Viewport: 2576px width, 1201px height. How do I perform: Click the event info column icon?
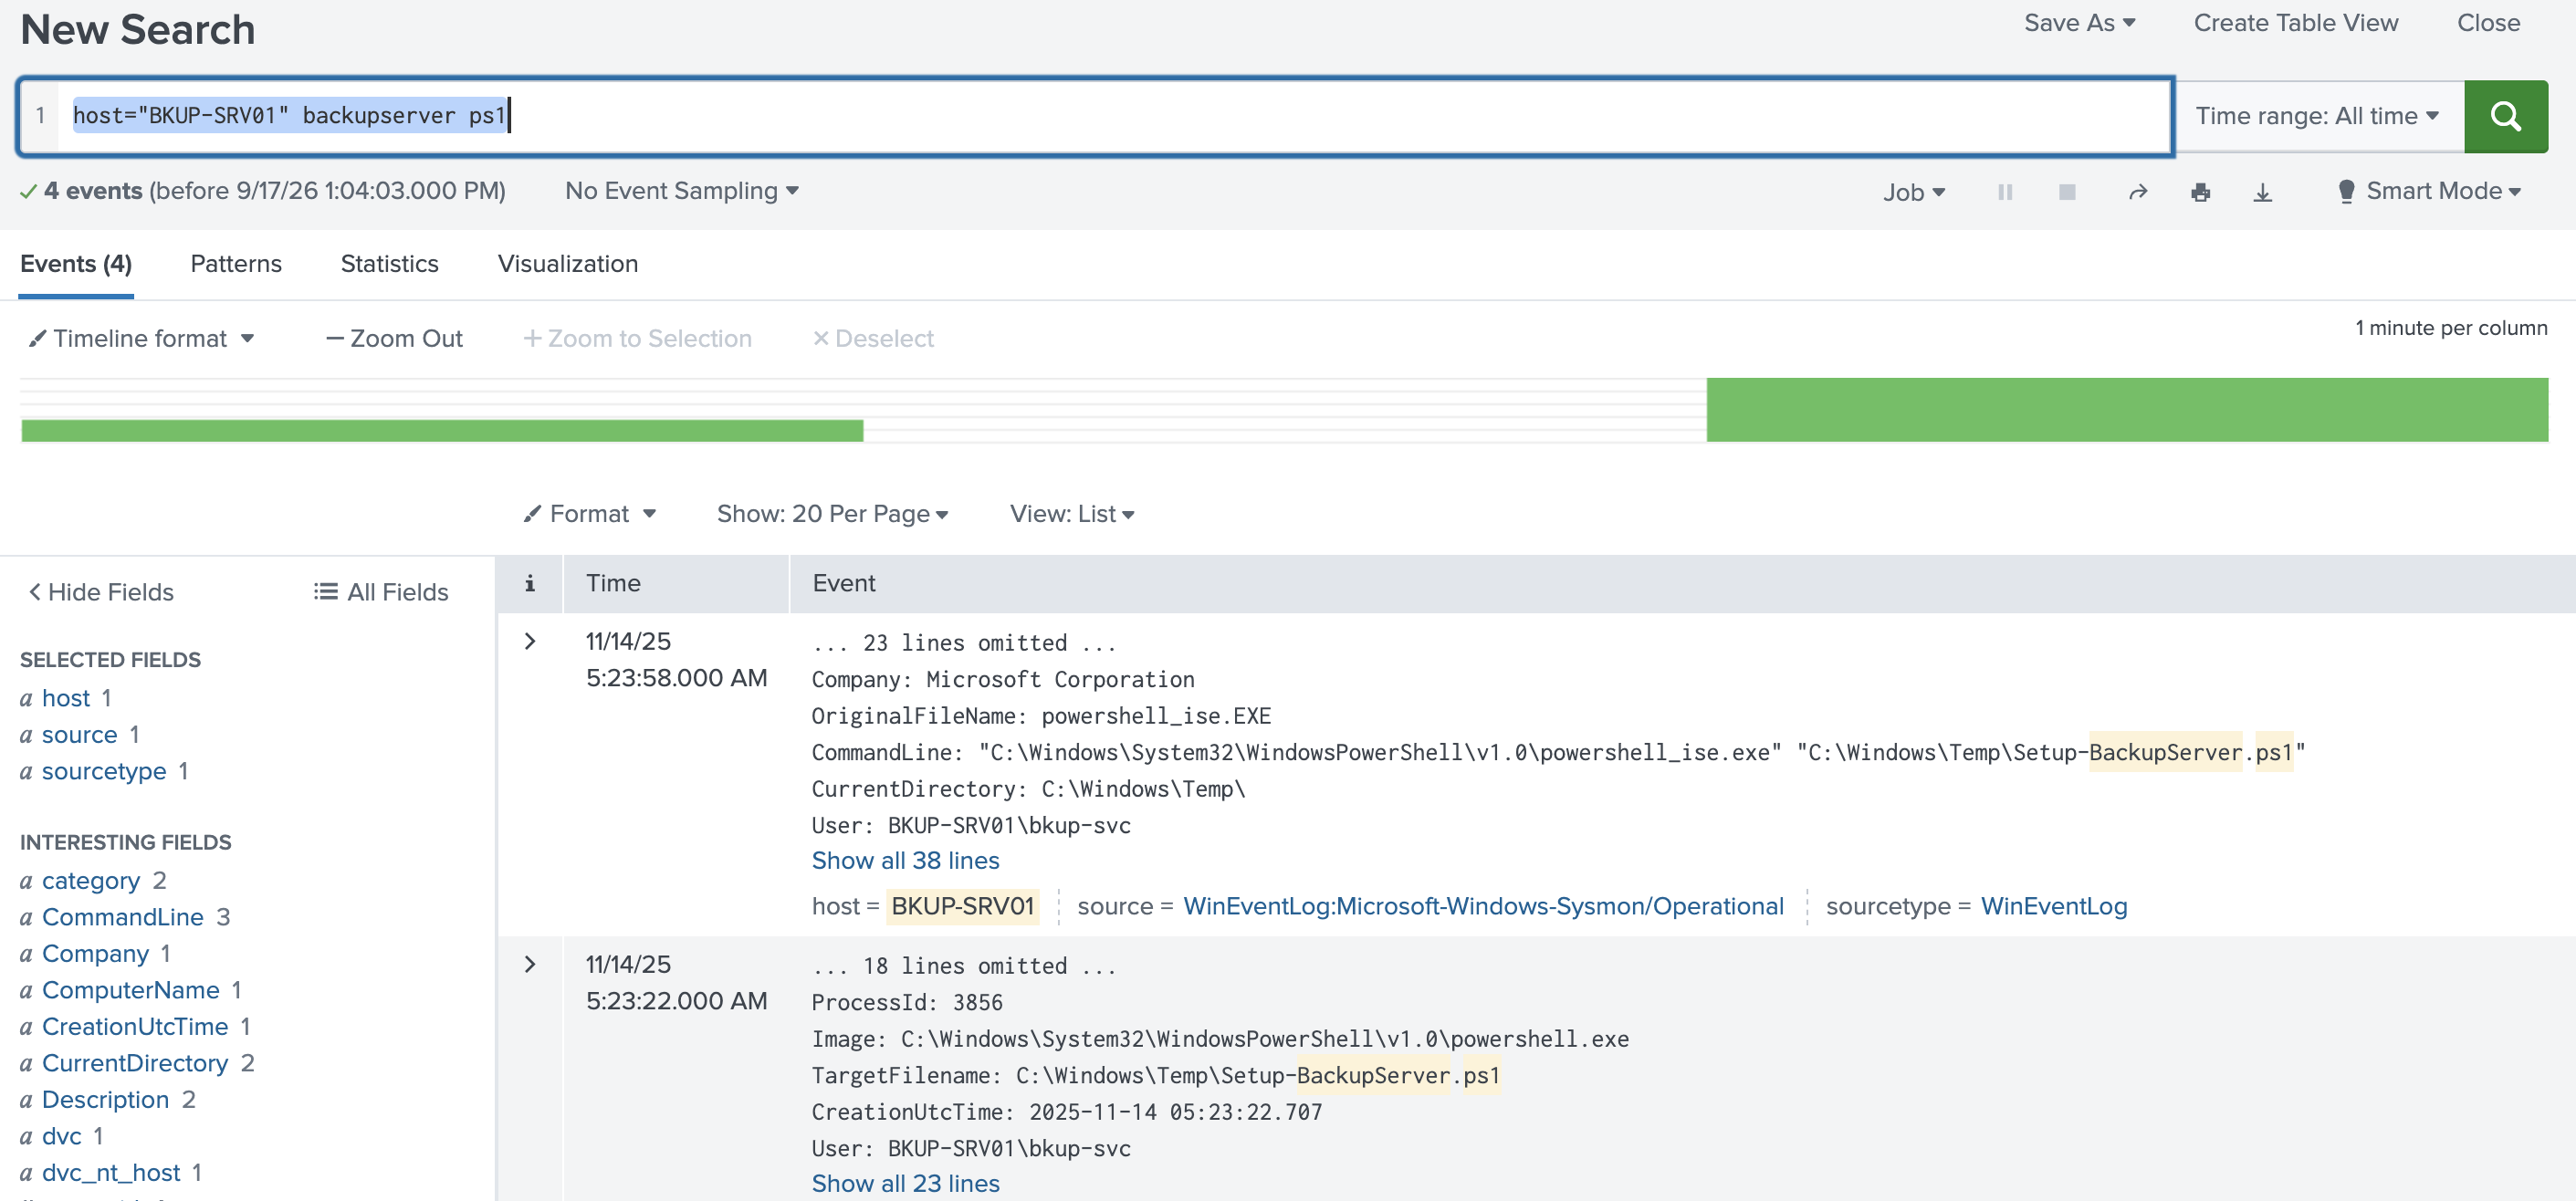click(x=530, y=583)
